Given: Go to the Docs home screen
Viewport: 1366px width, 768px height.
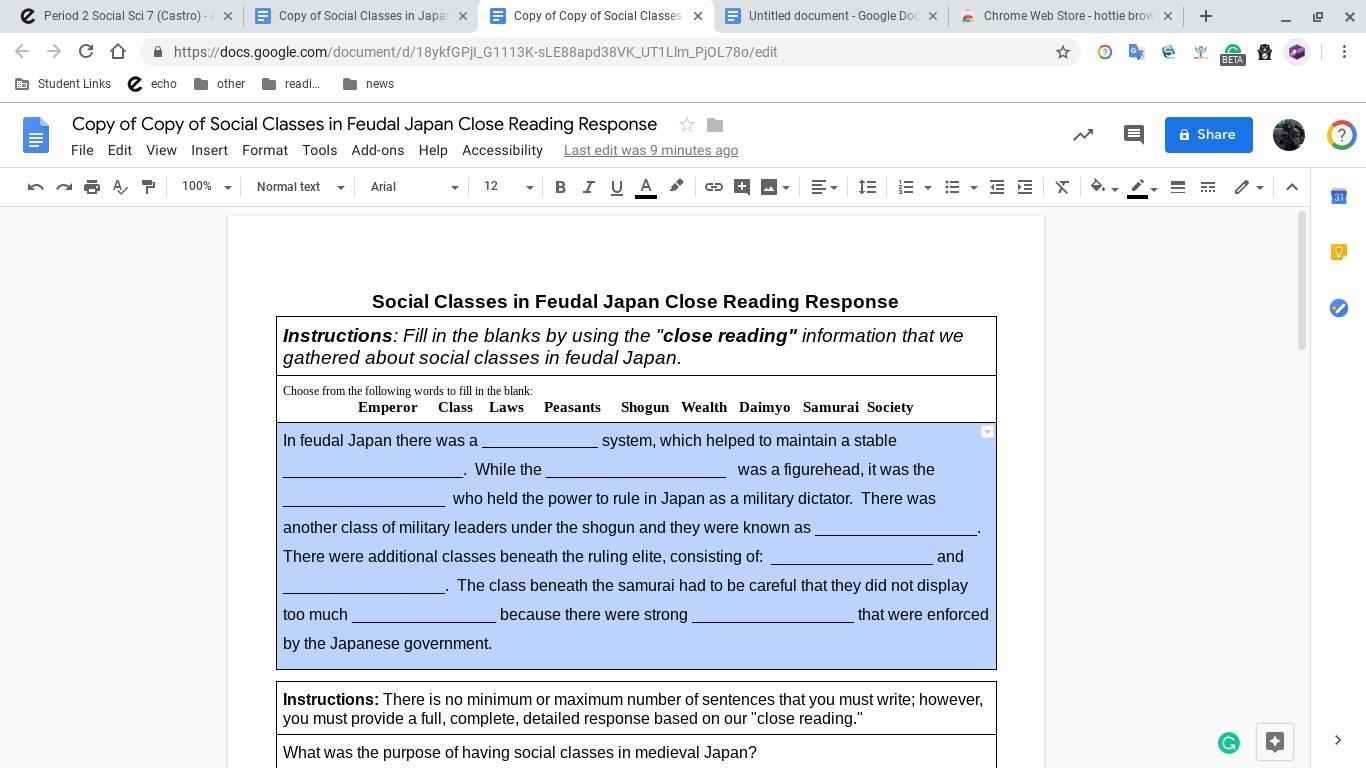Looking at the screenshot, I should coord(36,135).
